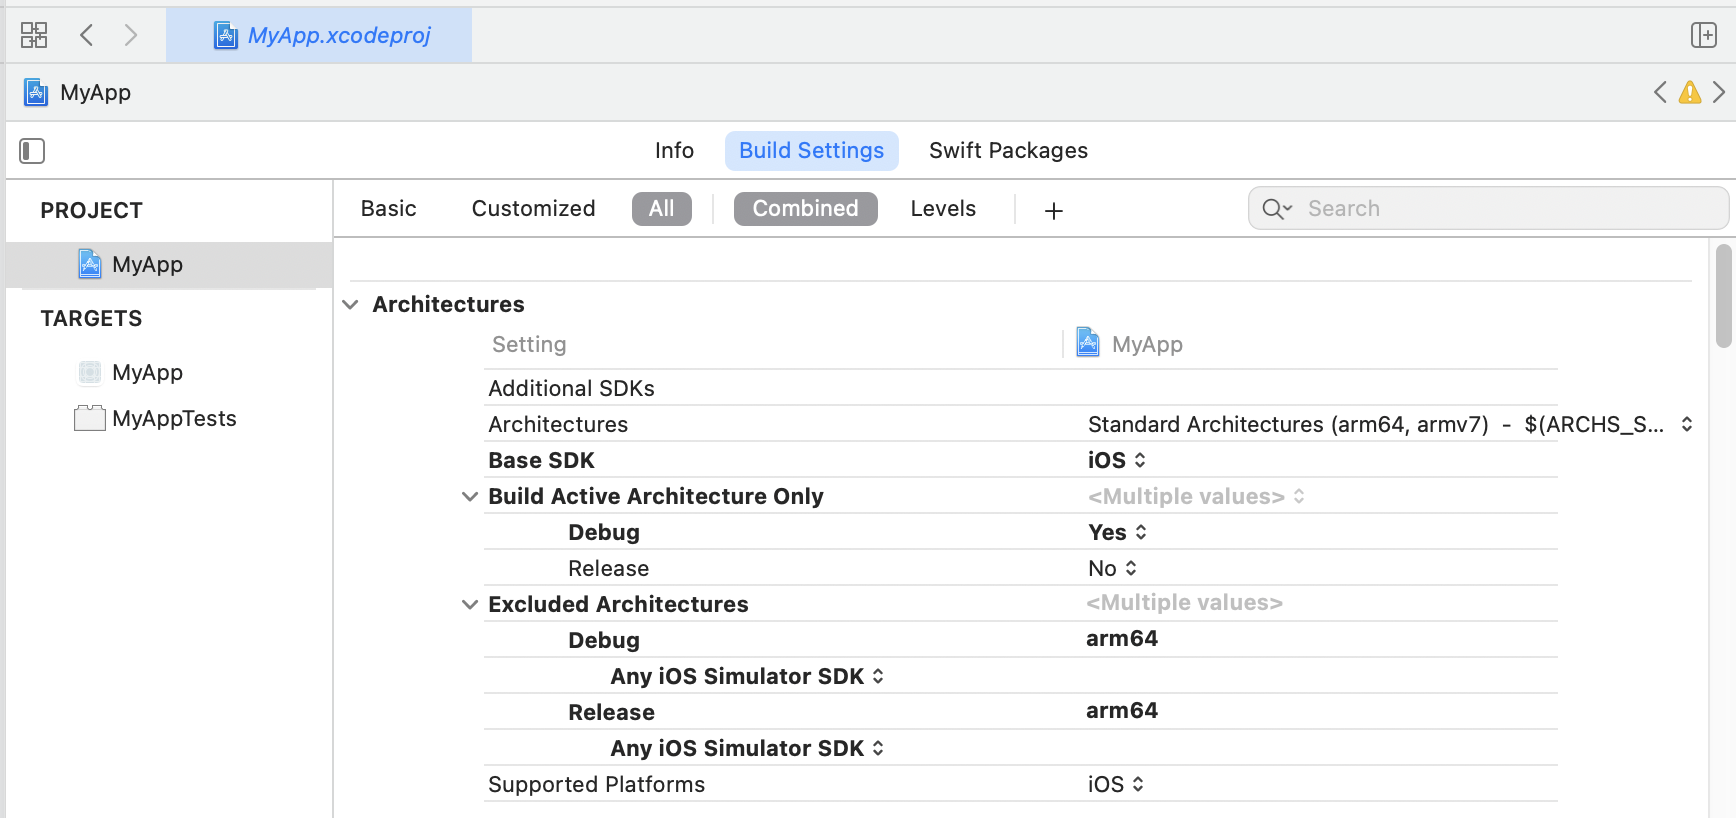Screen dimensions: 1736x818
Task: Open the Base SDK iOS dropdown
Action: pos(1117,461)
